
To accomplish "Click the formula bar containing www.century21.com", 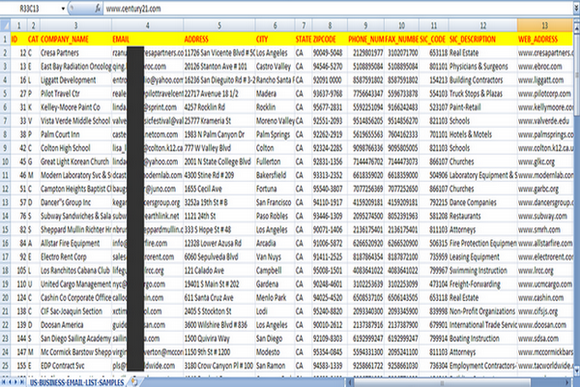I will pos(337,9).
